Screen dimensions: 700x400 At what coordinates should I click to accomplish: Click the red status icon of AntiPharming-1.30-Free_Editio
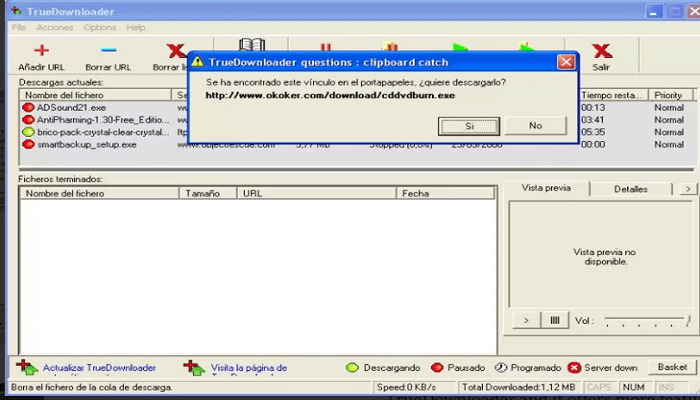click(x=28, y=120)
